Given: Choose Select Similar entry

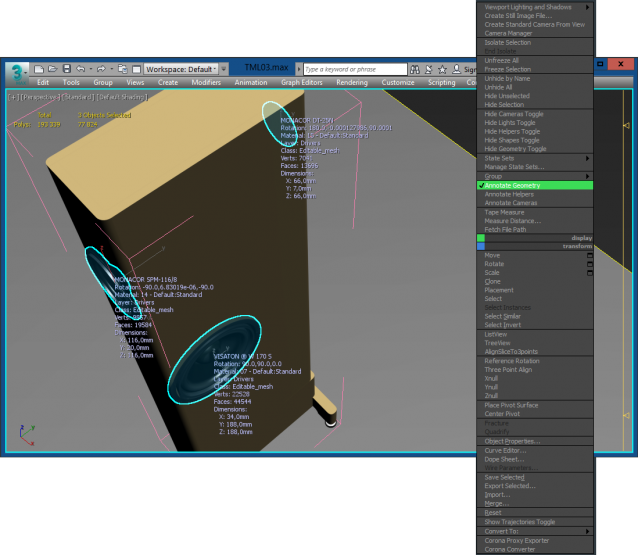Looking at the screenshot, I should pyautogui.click(x=535, y=317).
